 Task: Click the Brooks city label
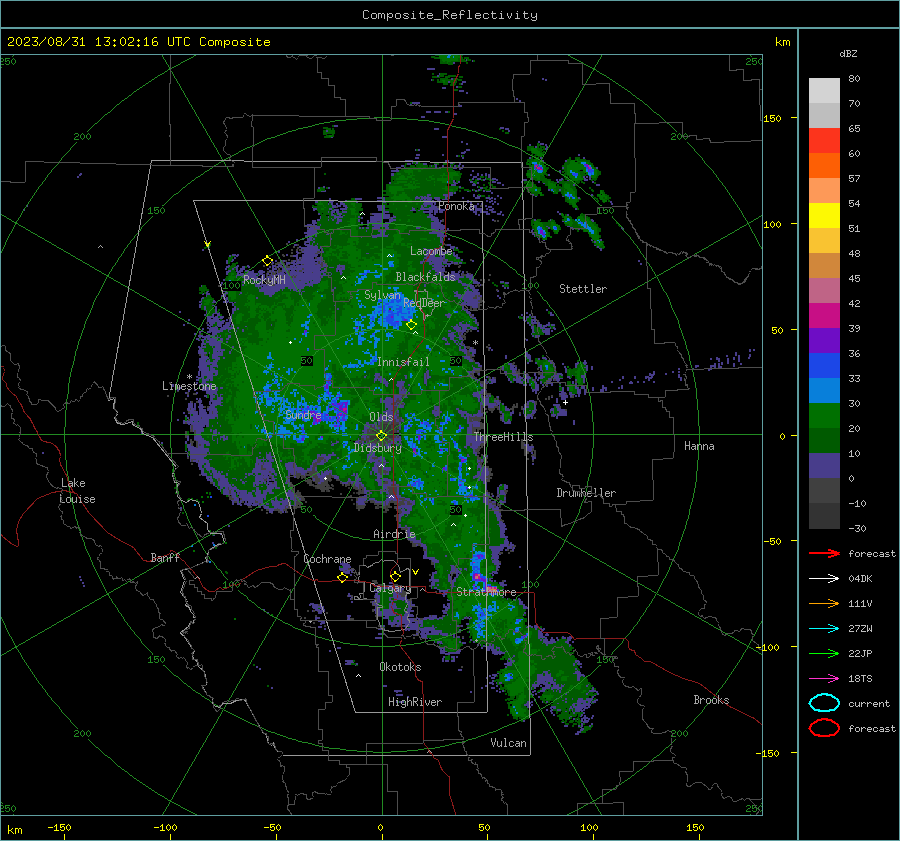pyautogui.click(x=711, y=700)
